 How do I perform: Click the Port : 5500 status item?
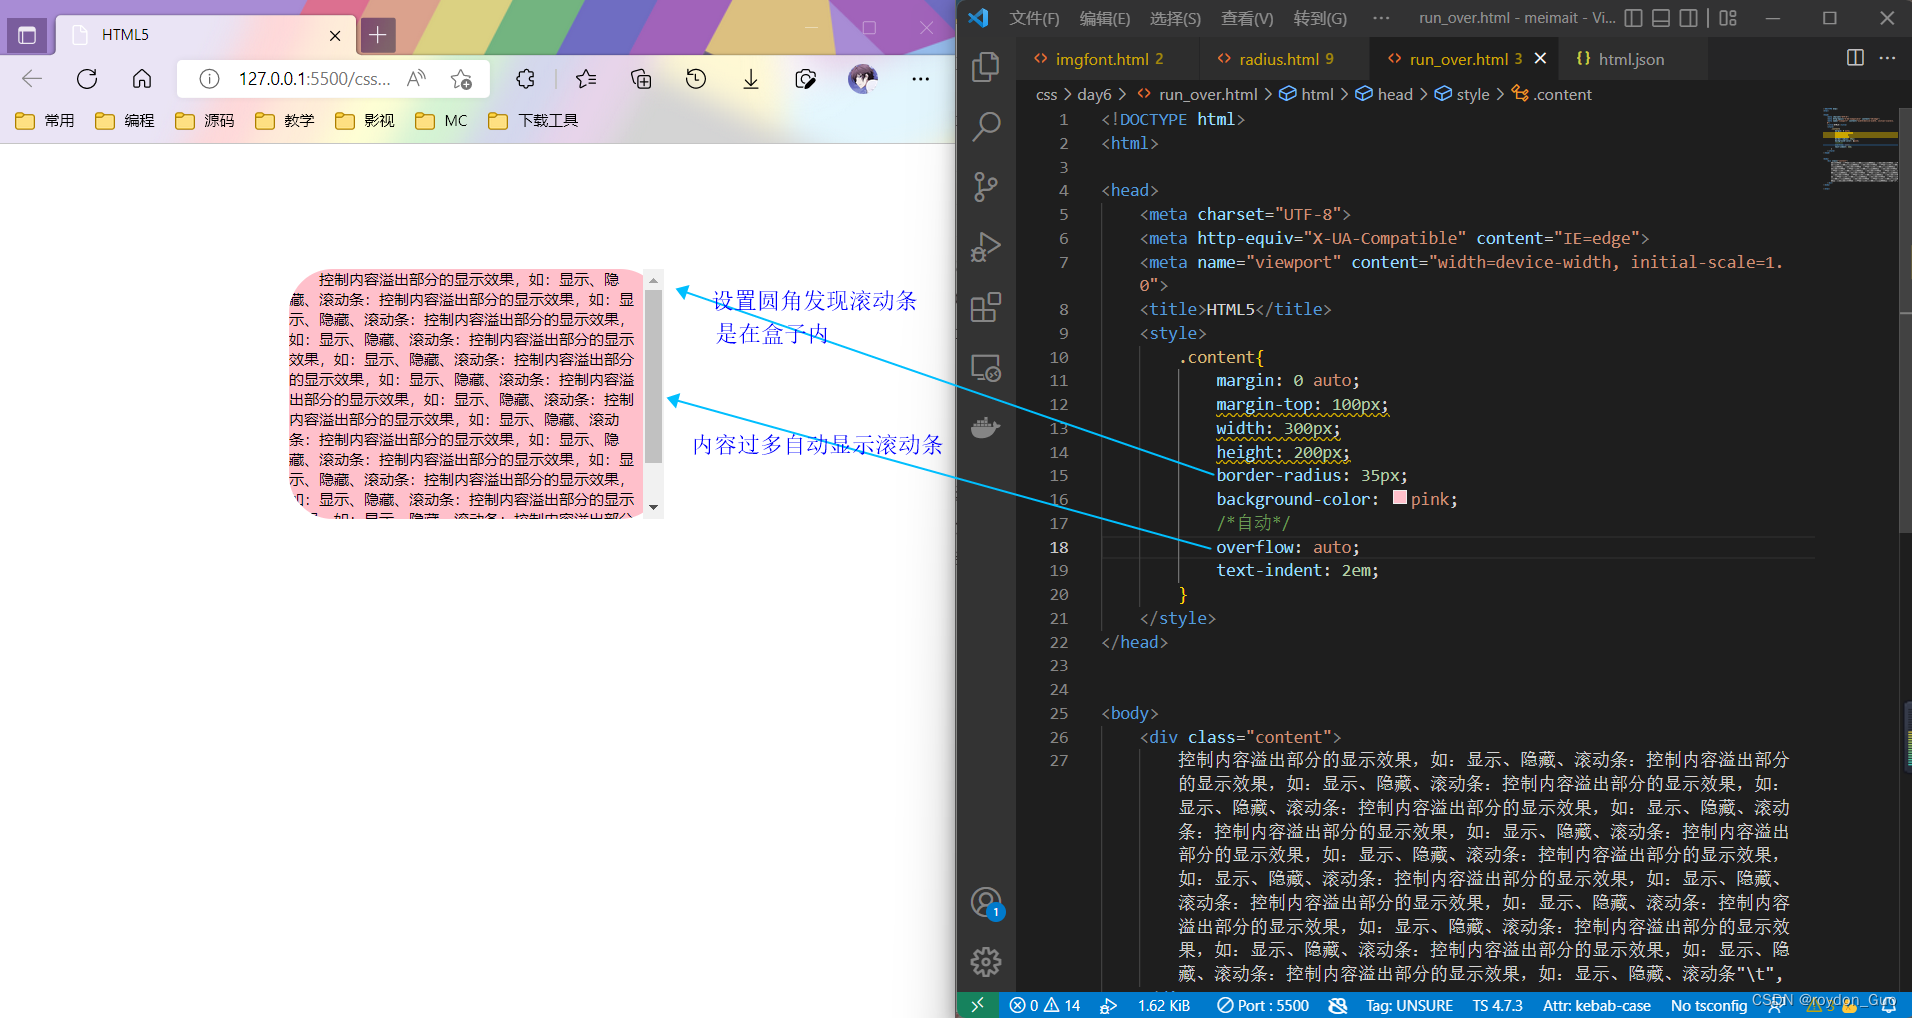(1263, 1005)
